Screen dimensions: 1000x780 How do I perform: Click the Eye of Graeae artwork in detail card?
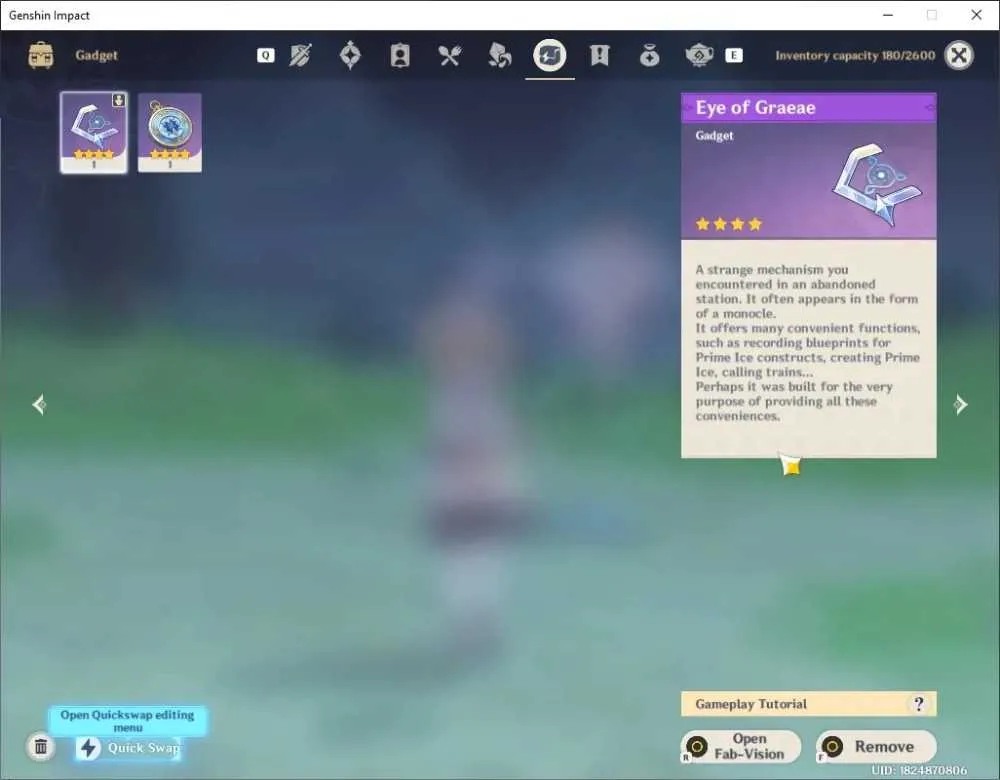point(878,184)
